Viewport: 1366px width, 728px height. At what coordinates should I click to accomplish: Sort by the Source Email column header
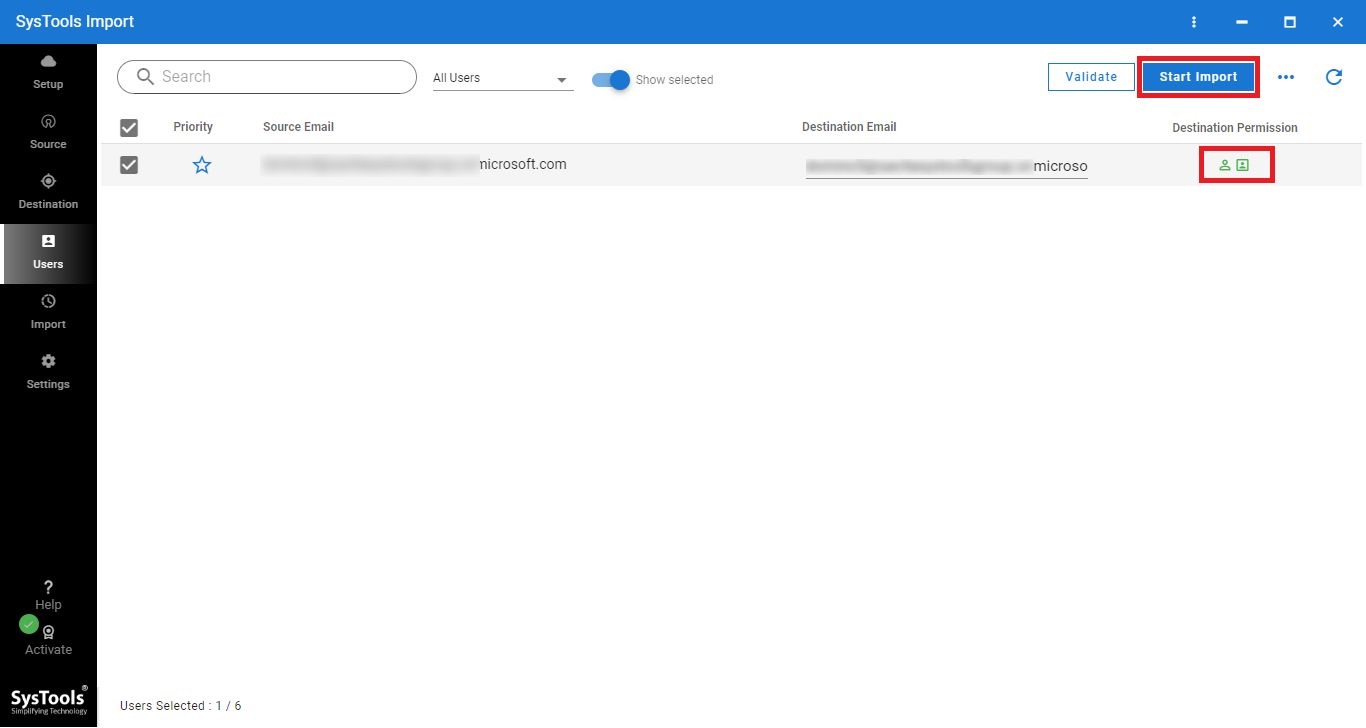coord(298,127)
